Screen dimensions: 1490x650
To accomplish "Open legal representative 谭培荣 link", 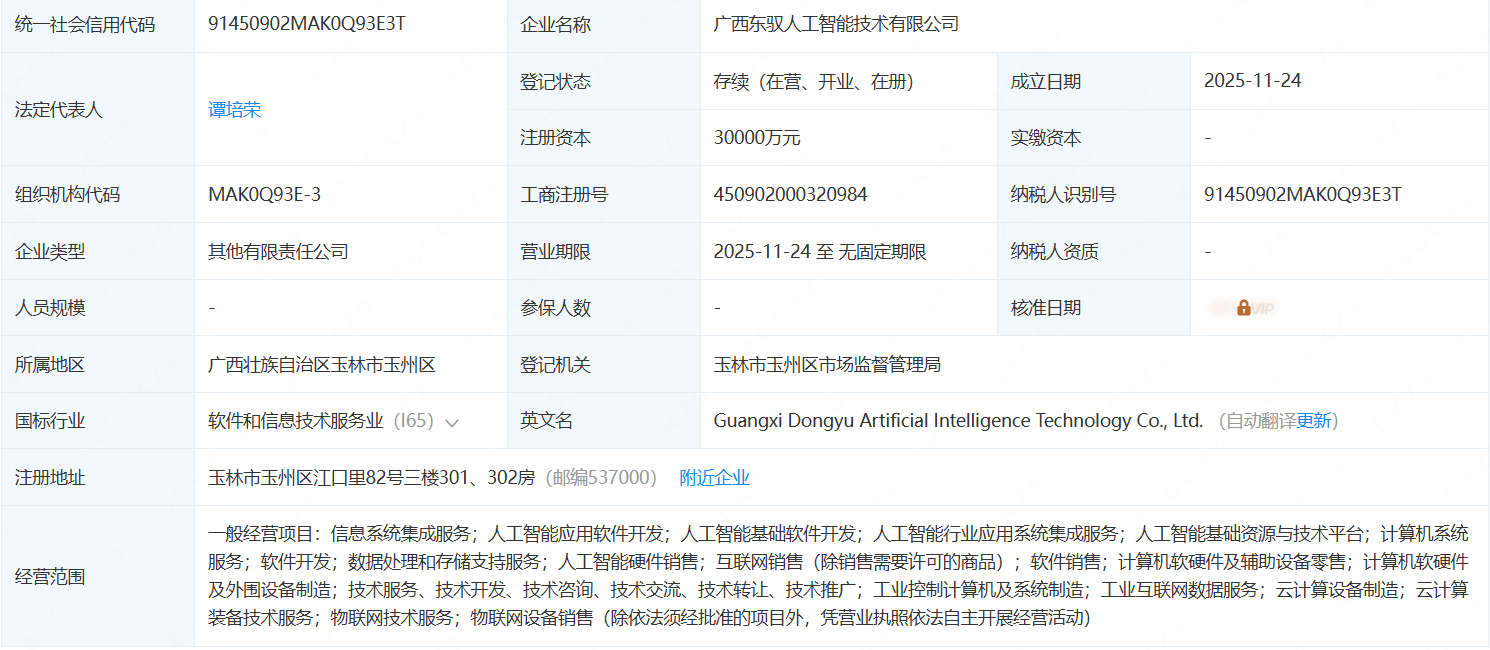I will click(x=234, y=110).
